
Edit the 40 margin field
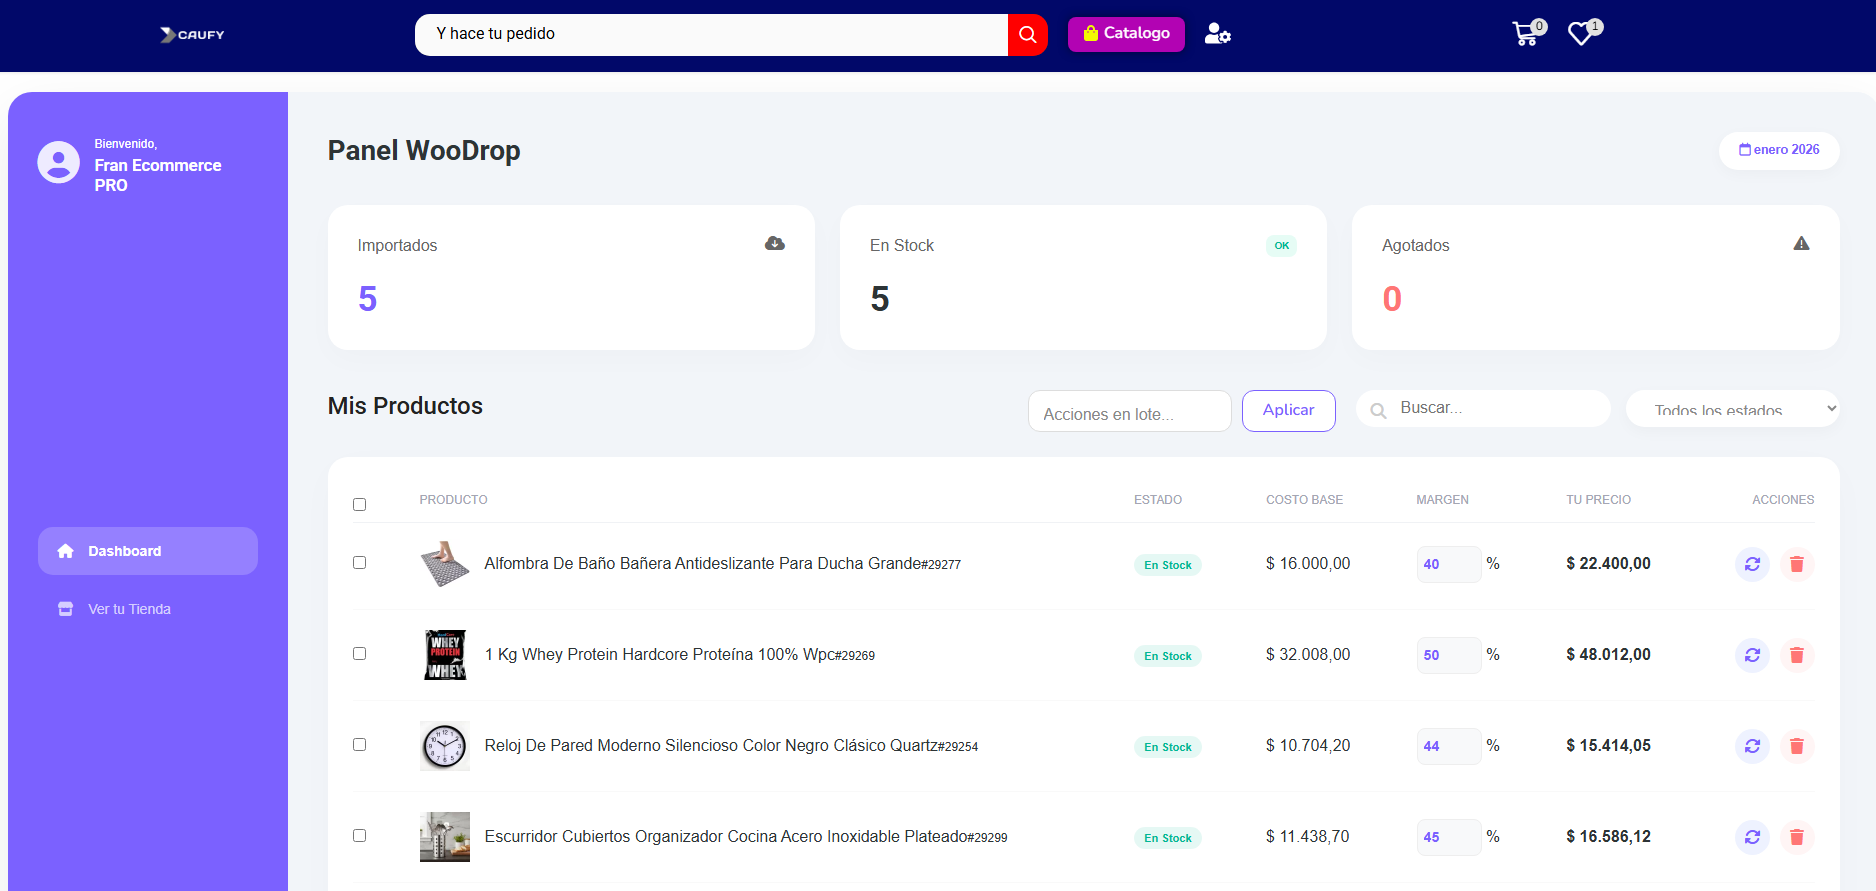(x=1448, y=564)
